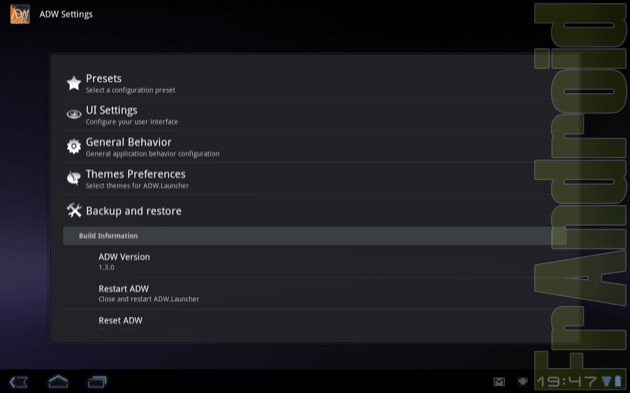Click the General Behavior gear icon
The height and width of the screenshot is (393, 630).
tap(74, 147)
